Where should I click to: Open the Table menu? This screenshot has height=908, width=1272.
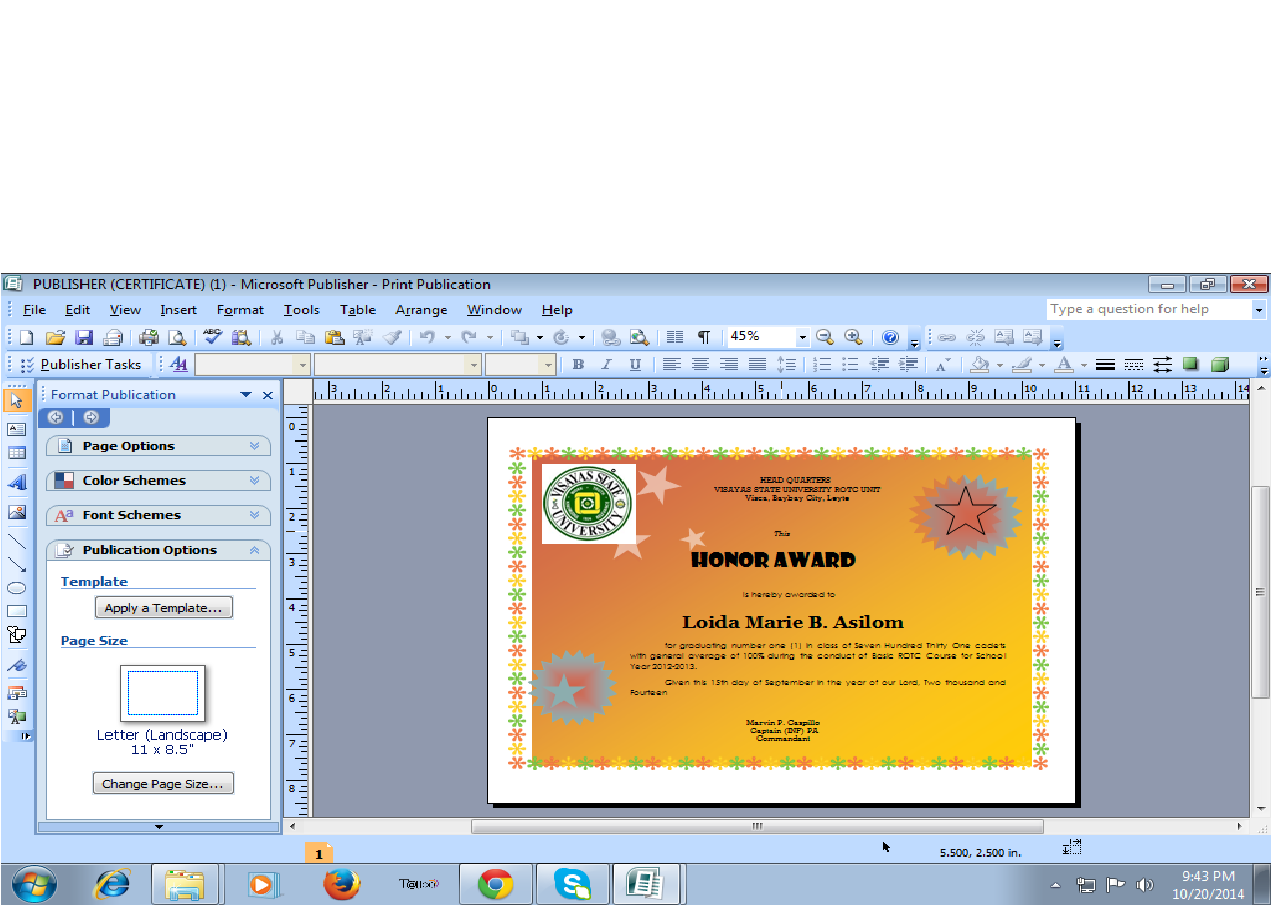pos(357,309)
